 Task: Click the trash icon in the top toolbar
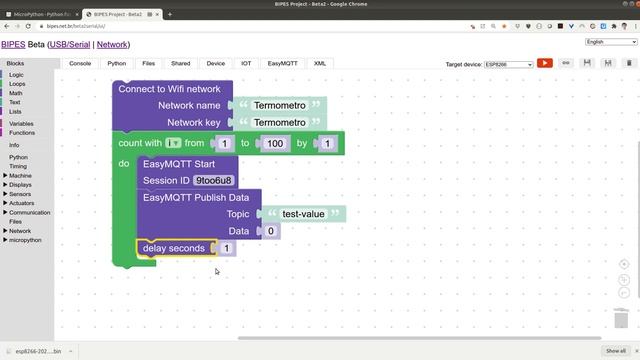pyautogui.click(x=629, y=63)
